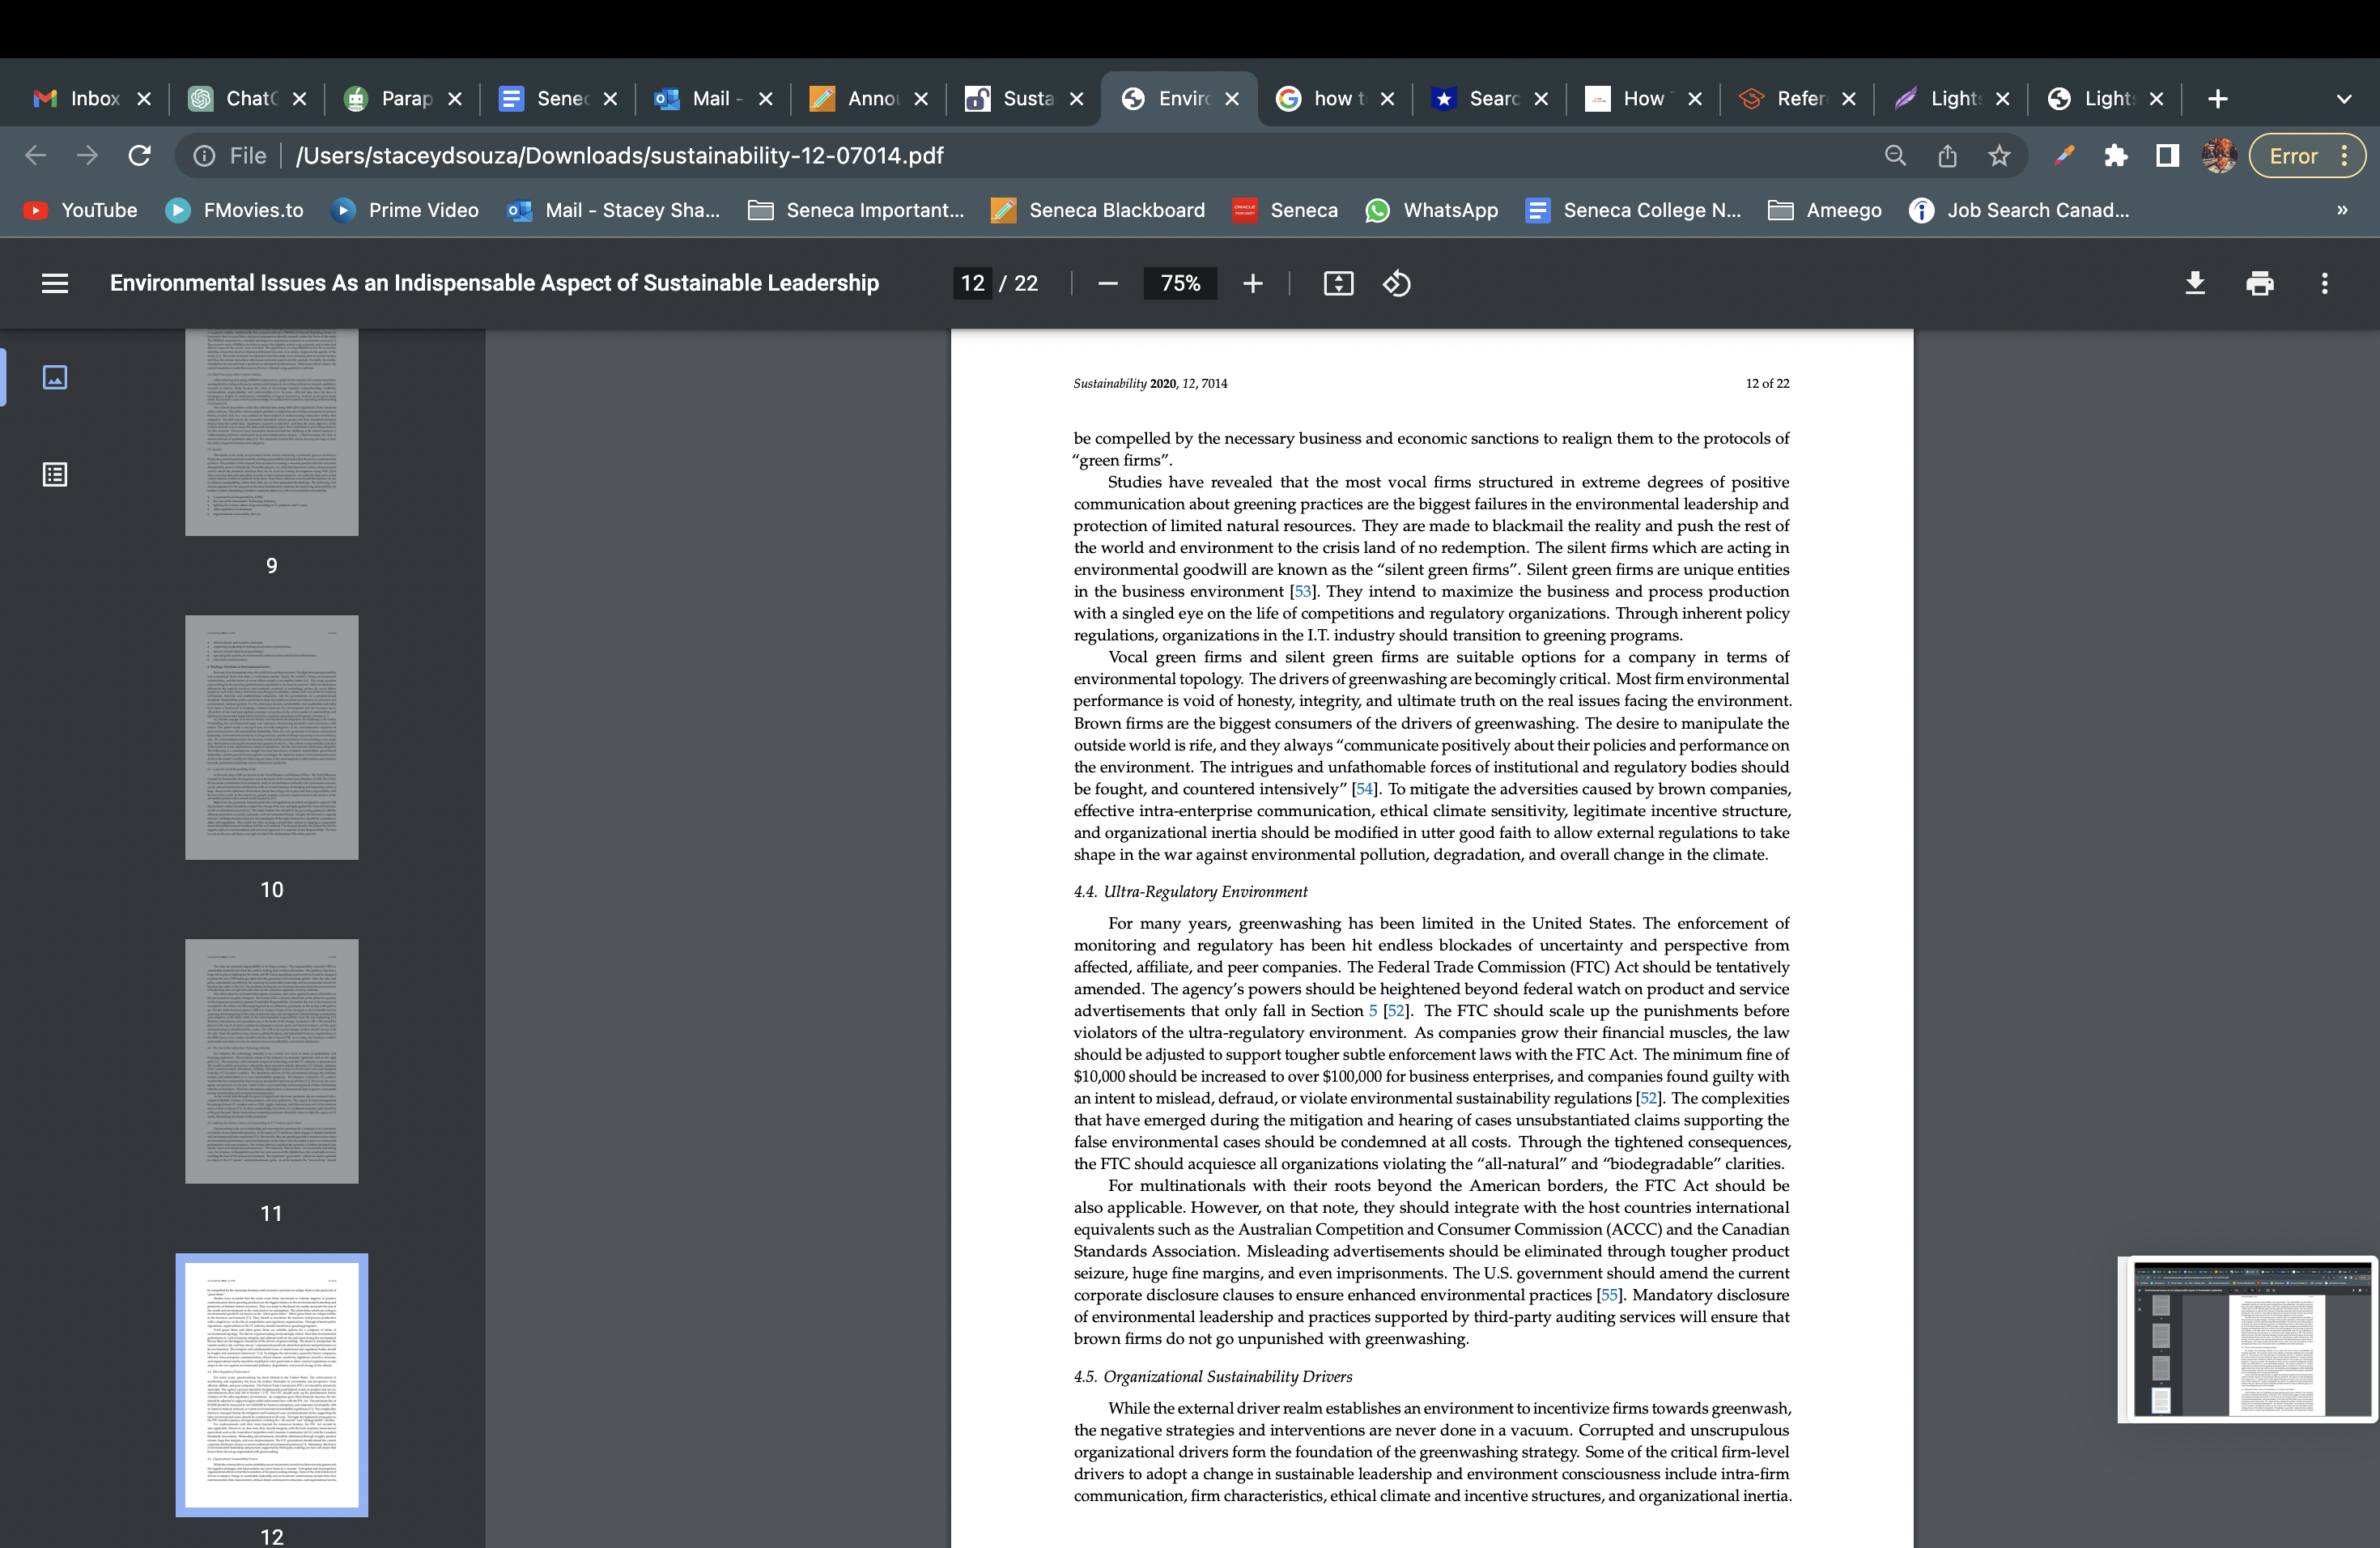Click the highlighter extension icon
Viewport: 2380px width, 1548px height.
coord(2063,156)
